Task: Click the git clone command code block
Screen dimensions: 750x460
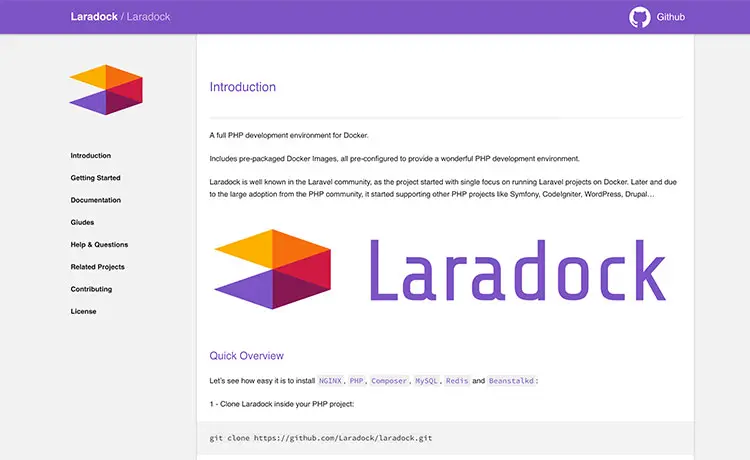Action: coord(445,438)
